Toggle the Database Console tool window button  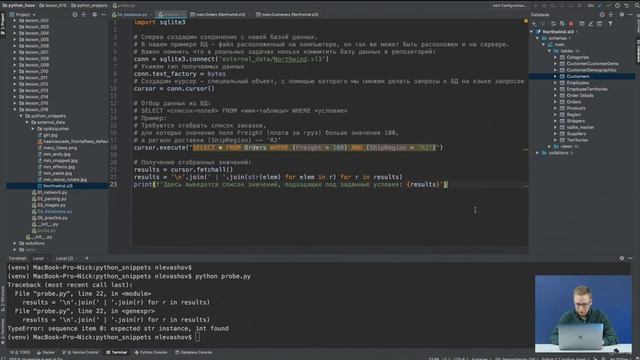193,352
